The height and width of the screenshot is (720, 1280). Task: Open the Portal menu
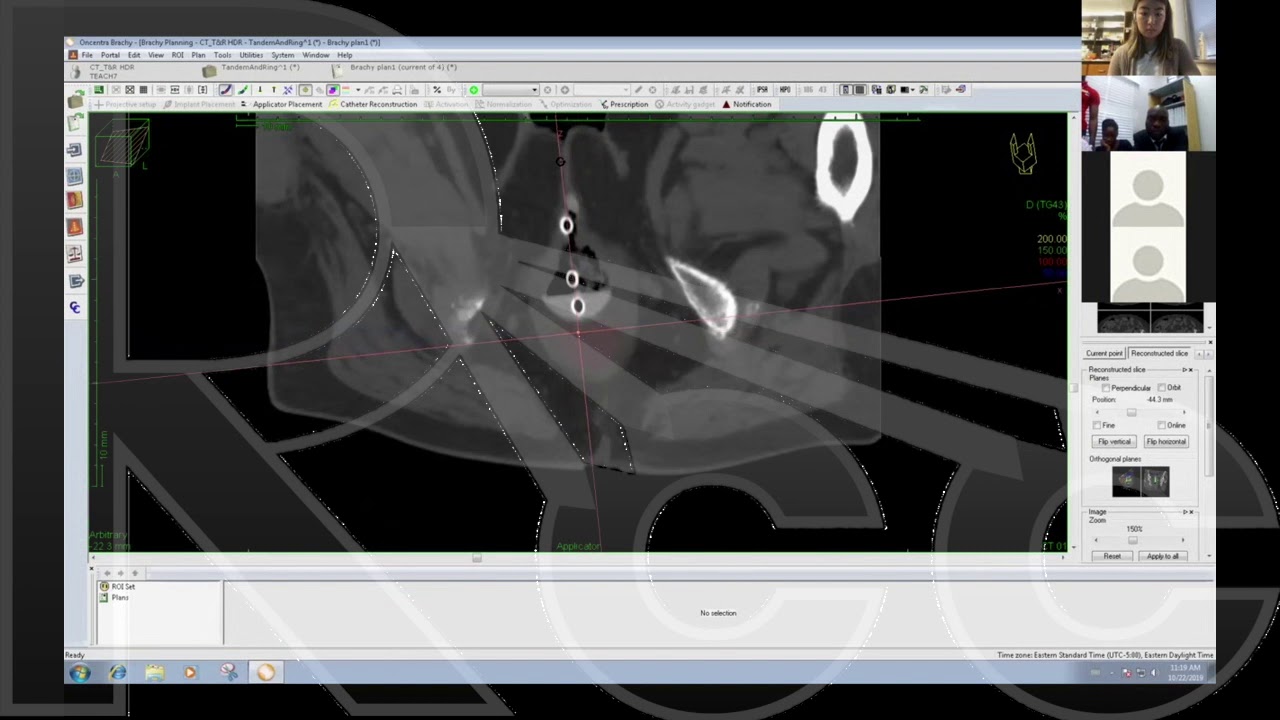[110, 55]
